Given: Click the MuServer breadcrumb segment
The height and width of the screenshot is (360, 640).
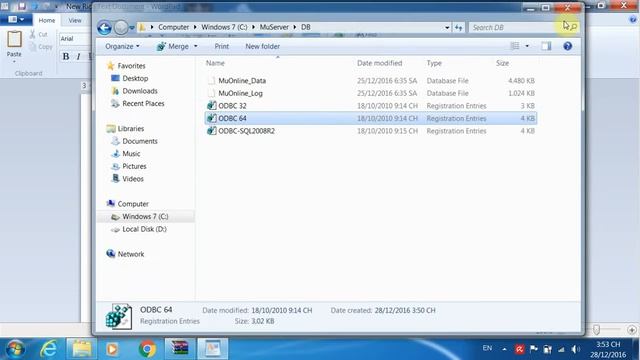Looking at the screenshot, I should pyautogui.click(x=274, y=27).
